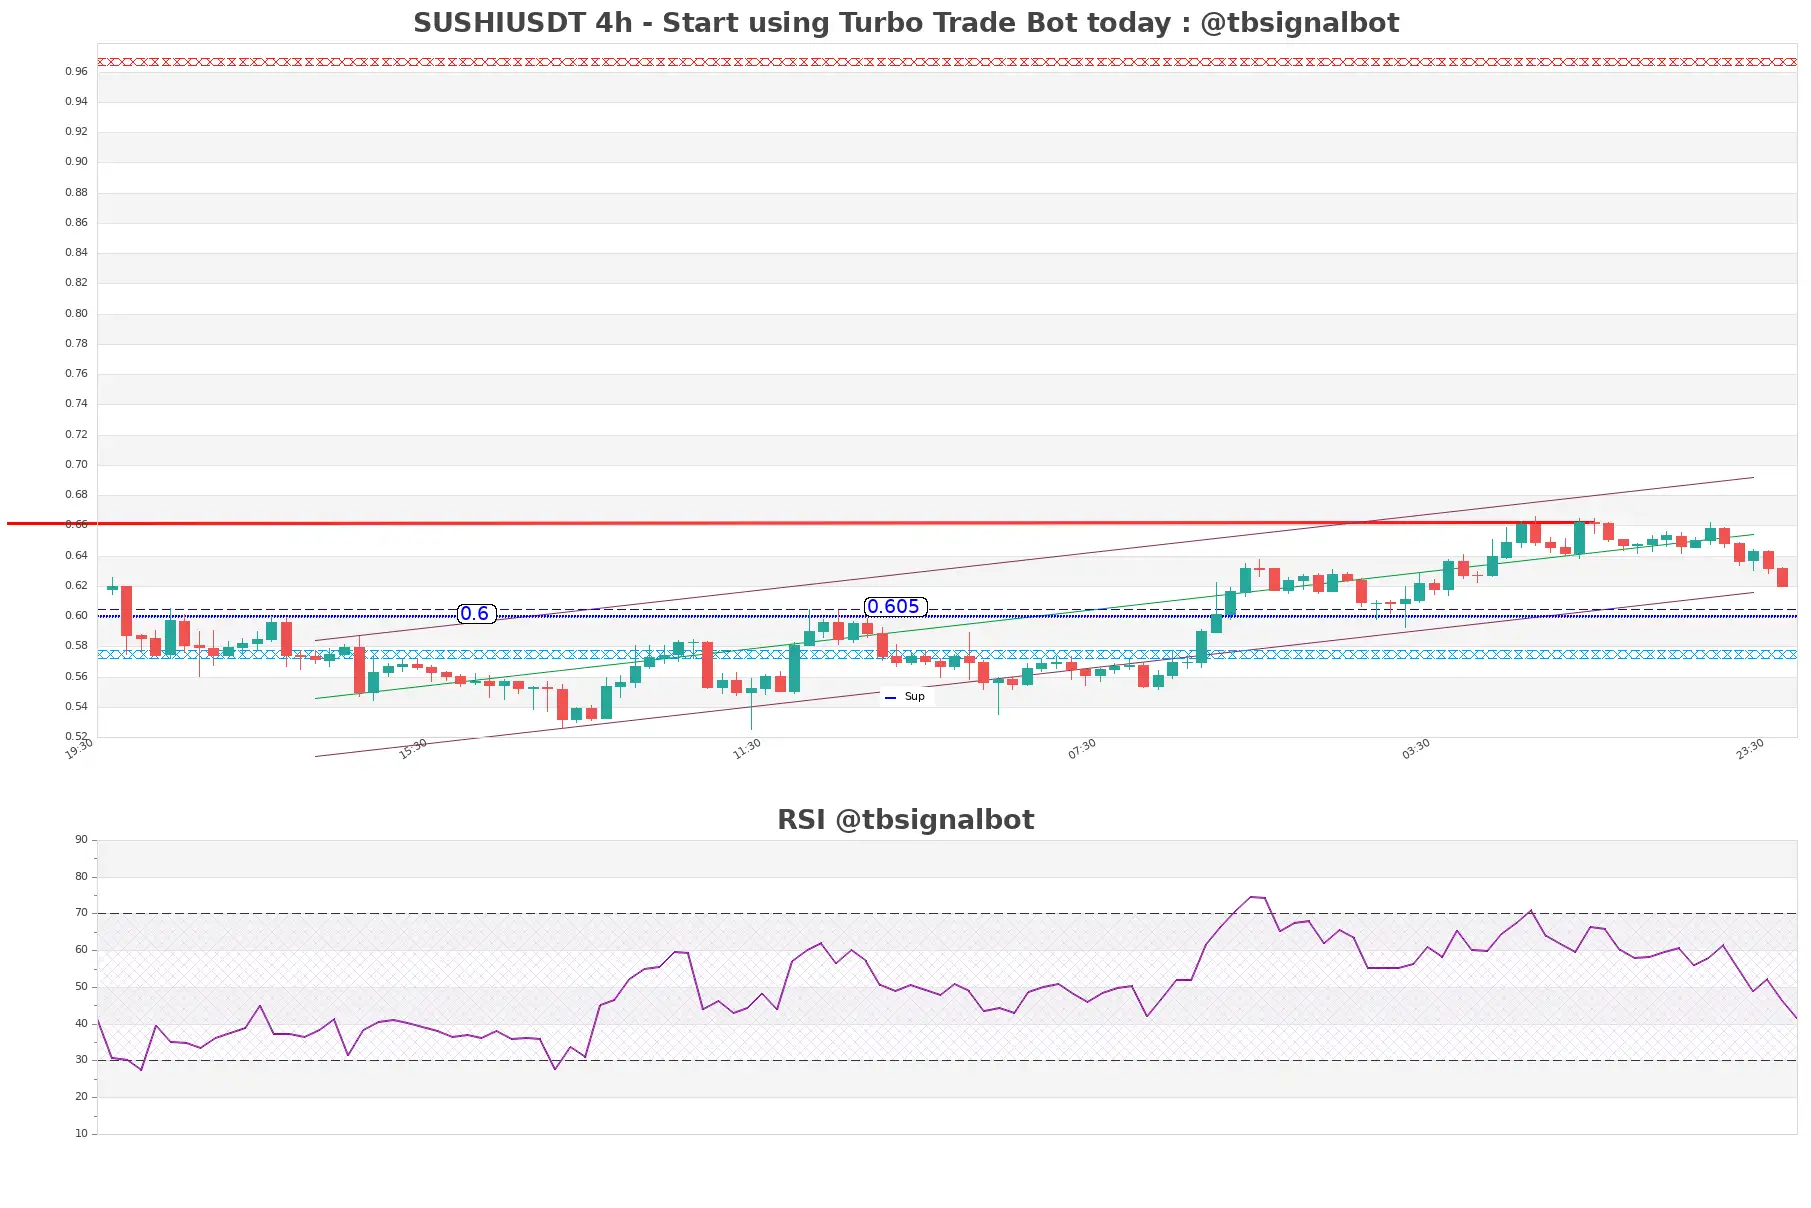Click the SUSHIUSDT 4h chart title

906,23
